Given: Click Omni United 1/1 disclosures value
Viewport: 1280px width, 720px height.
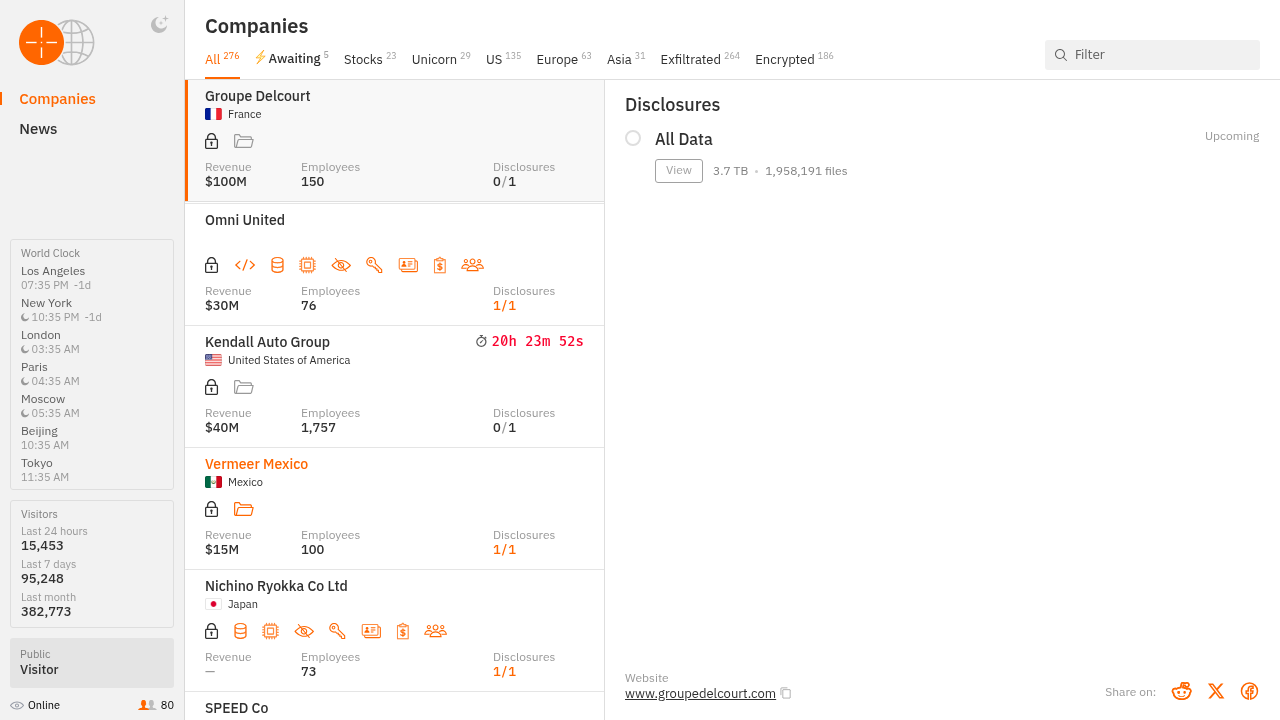Looking at the screenshot, I should click(504, 306).
